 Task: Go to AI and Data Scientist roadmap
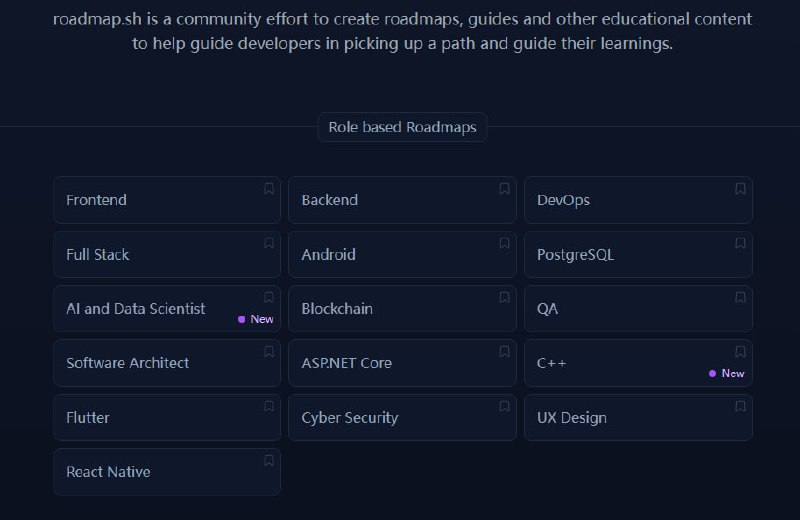(136, 309)
